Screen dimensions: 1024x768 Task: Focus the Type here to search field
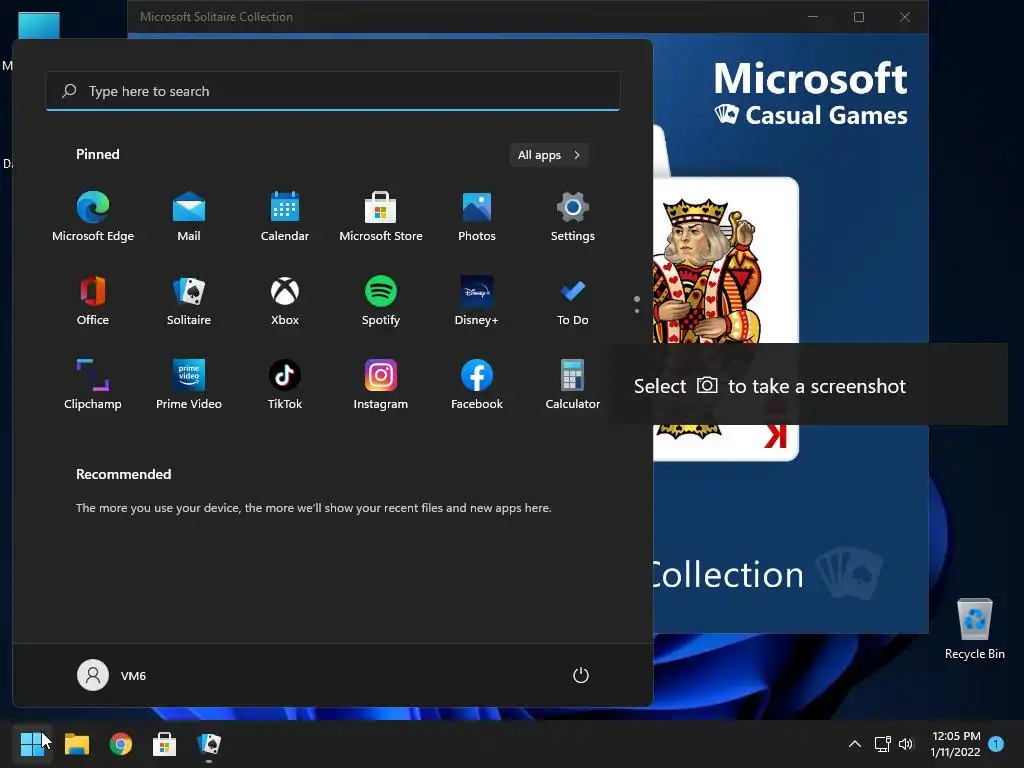pyautogui.click(x=333, y=91)
